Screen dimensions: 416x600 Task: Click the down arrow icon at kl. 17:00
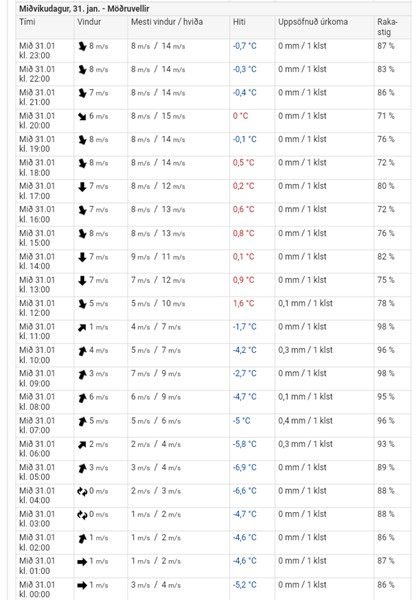click(x=82, y=187)
